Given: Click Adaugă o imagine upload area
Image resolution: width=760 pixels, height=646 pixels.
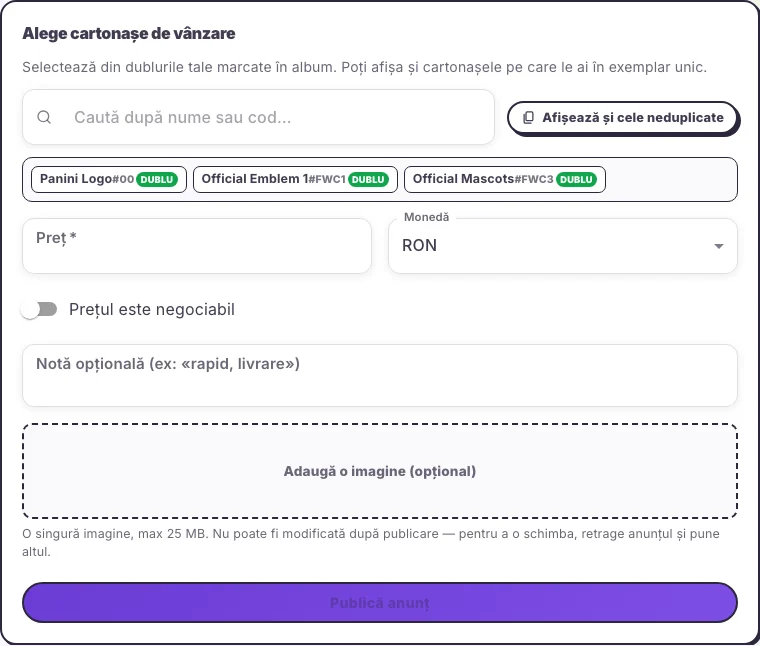Looking at the screenshot, I should pyautogui.click(x=380, y=471).
